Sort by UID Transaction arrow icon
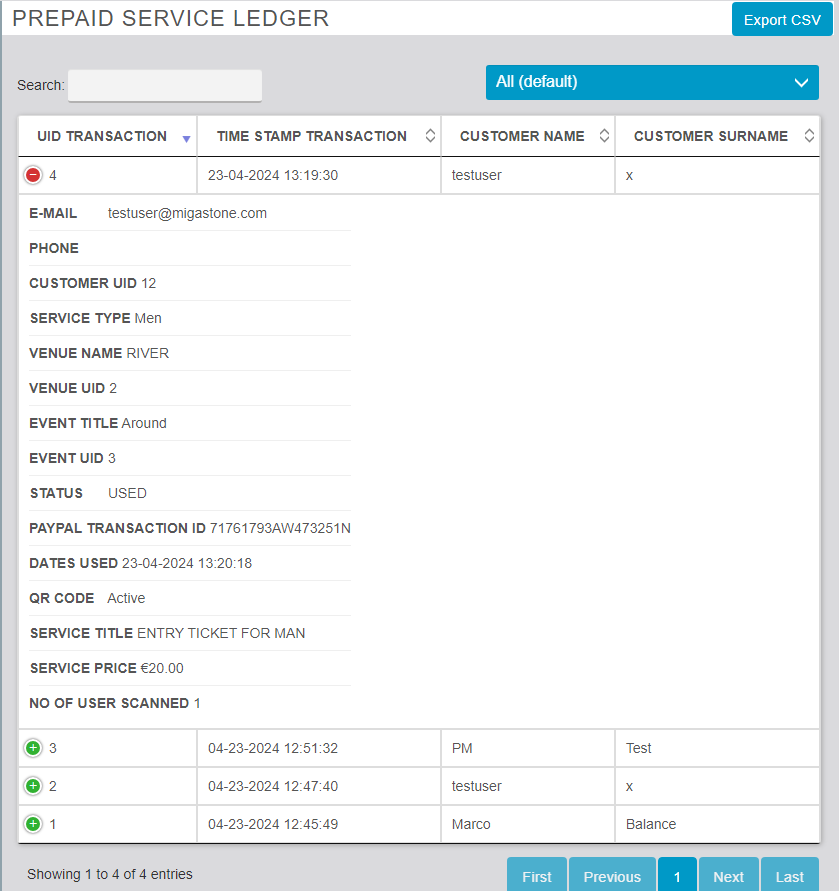Screen dimensions: 839x891 [186, 138]
